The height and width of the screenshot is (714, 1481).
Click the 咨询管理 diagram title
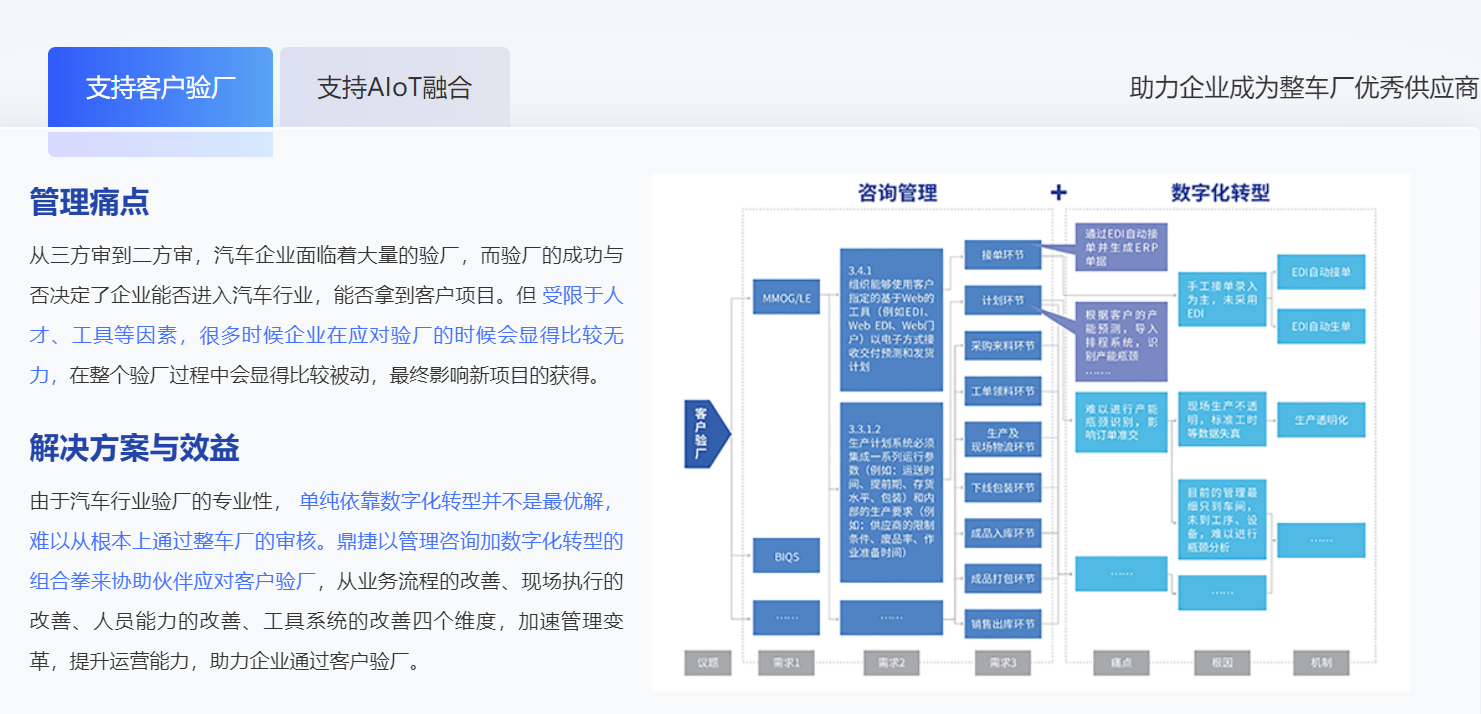[x=897, y=192]
